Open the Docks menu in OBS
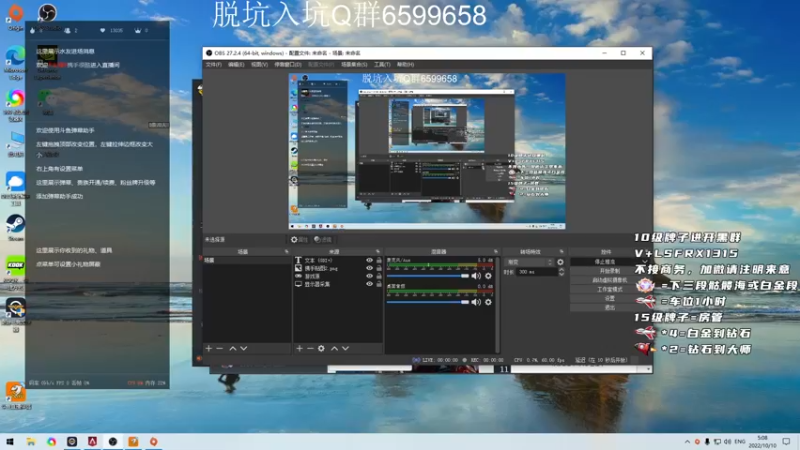 click(x=288, y=65)
